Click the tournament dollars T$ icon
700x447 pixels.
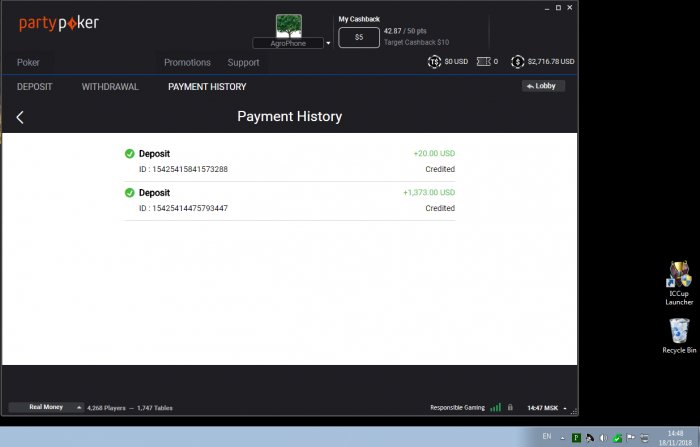pos(434,62)
